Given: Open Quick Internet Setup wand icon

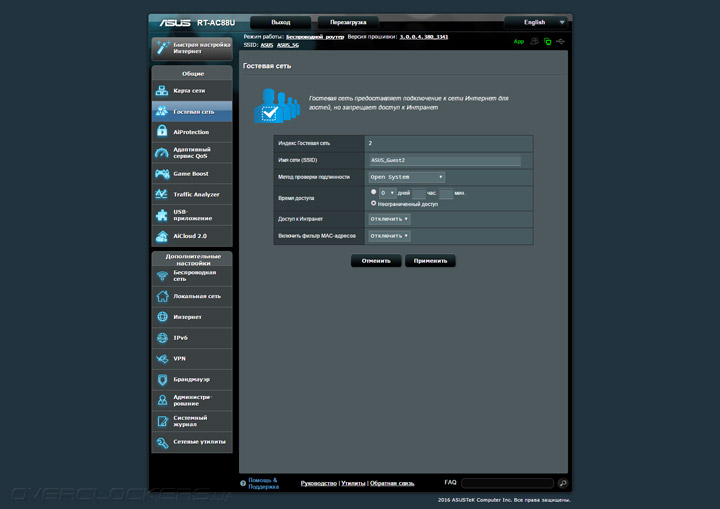Looking at the screenshot, I should (x=162, y=47).
